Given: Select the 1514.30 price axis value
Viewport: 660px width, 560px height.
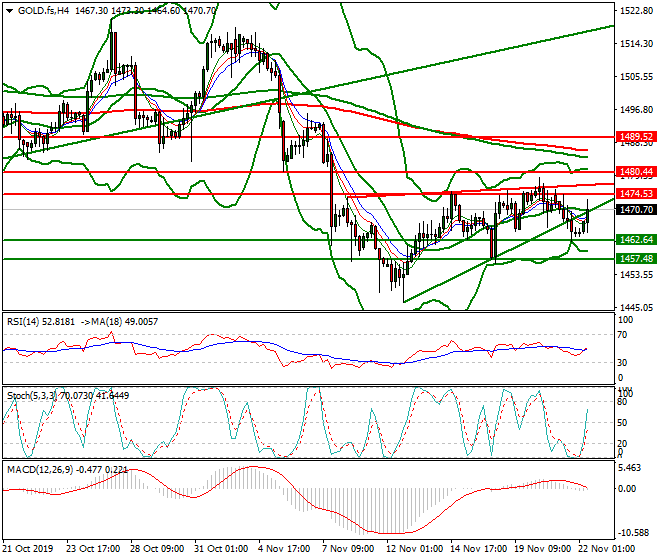Looking at the screenshot, I should click(636, 43).
